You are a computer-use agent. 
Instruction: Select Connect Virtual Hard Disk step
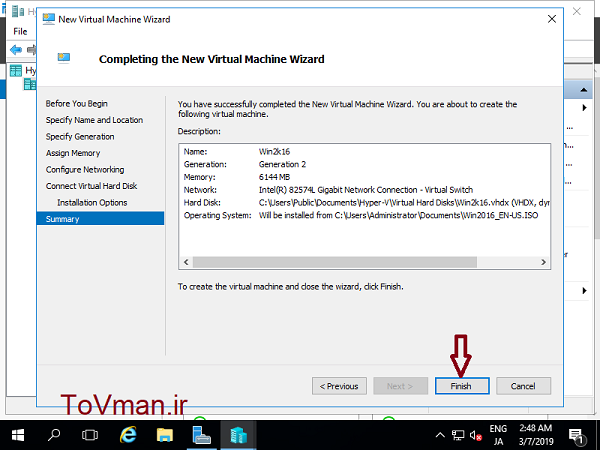point(91,186)
